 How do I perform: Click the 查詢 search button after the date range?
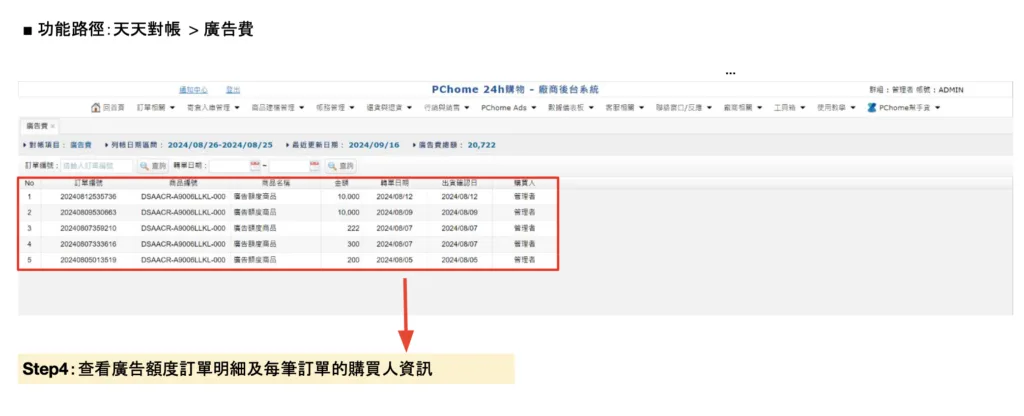click(x=341, y=165)
